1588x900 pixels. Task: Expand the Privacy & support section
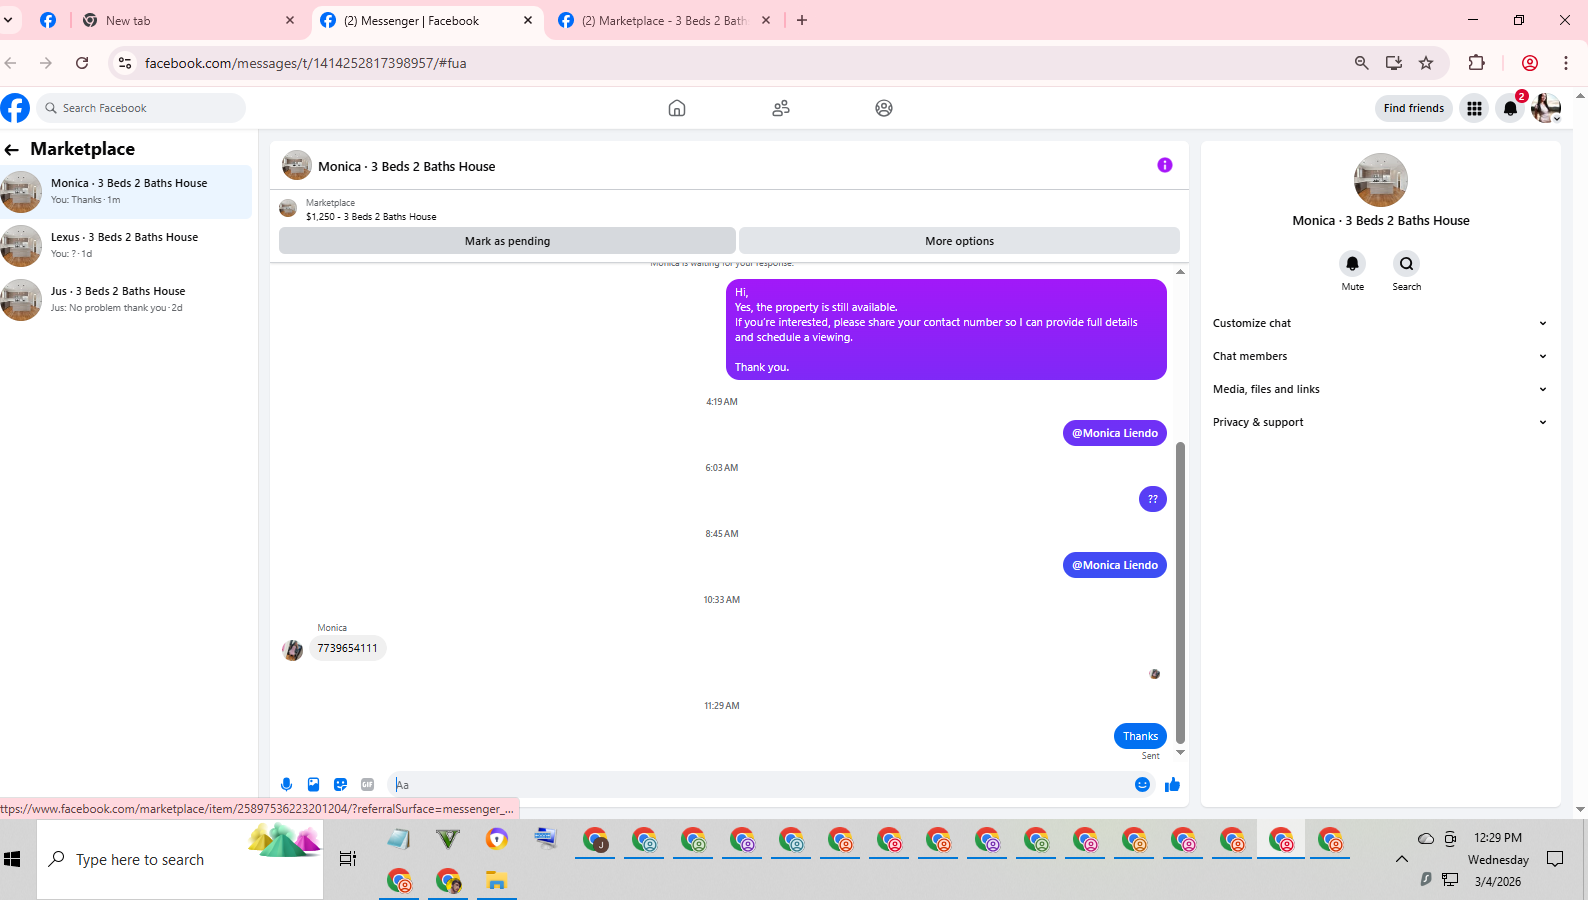[x=1380, y=422]
